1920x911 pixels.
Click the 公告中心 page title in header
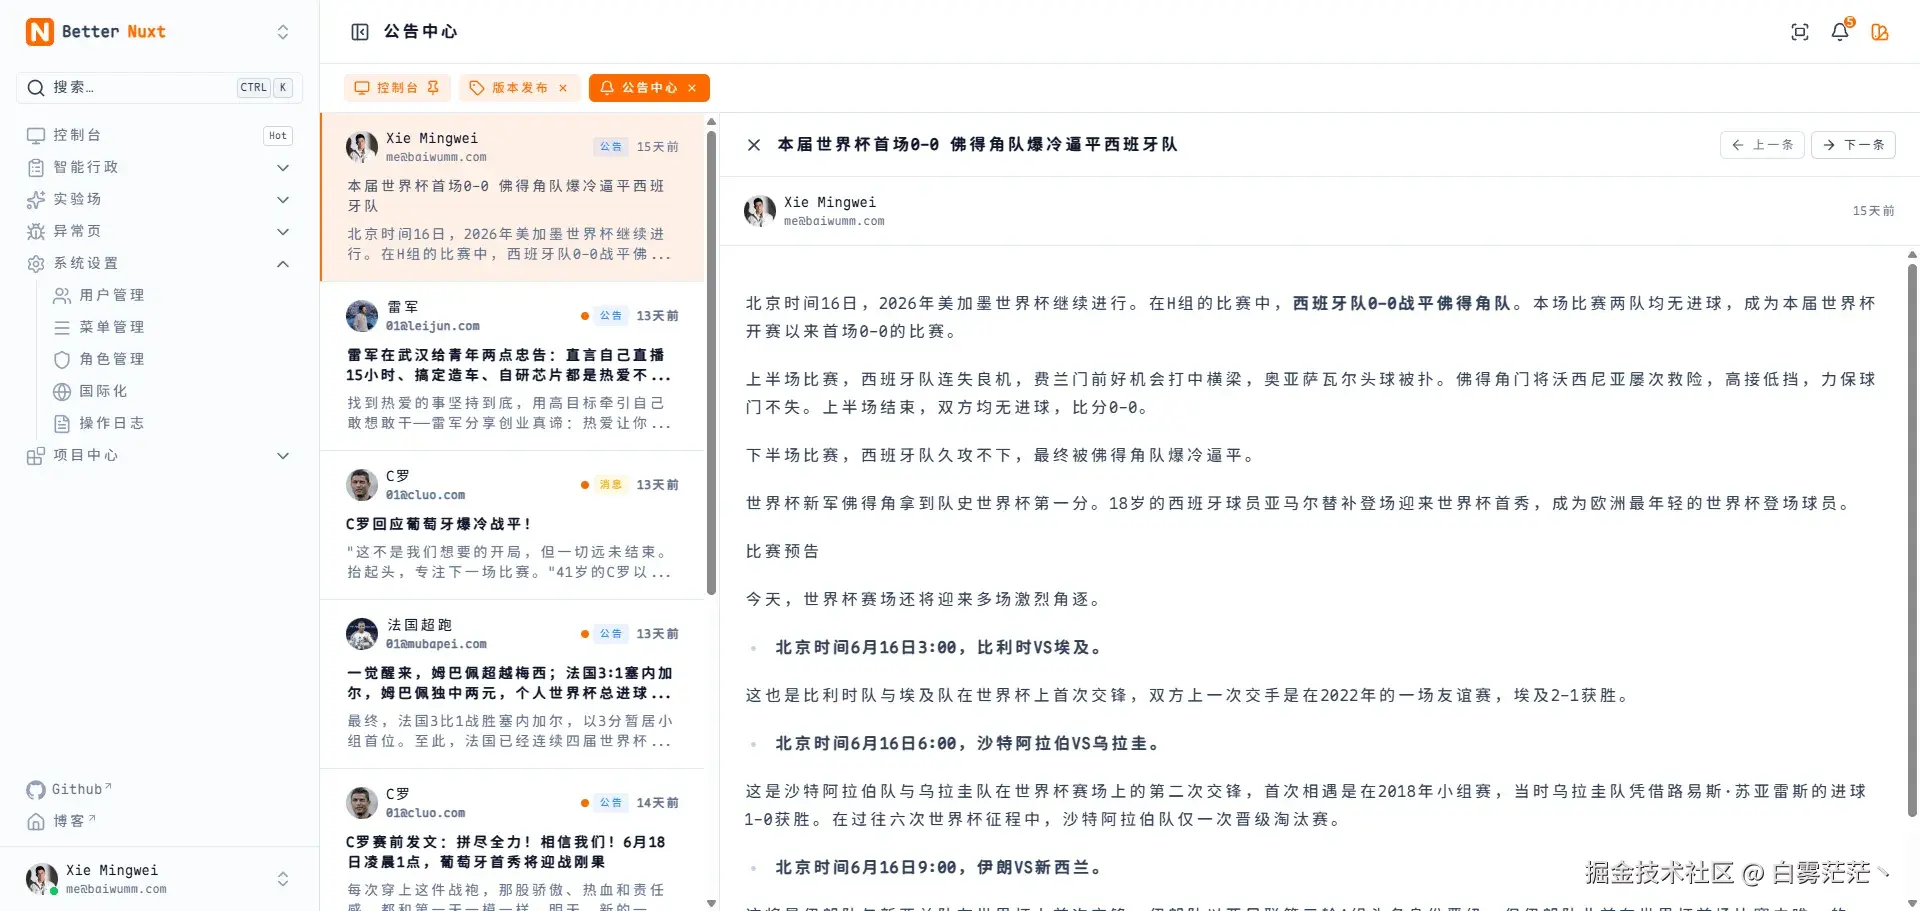(x=420, y=32)
